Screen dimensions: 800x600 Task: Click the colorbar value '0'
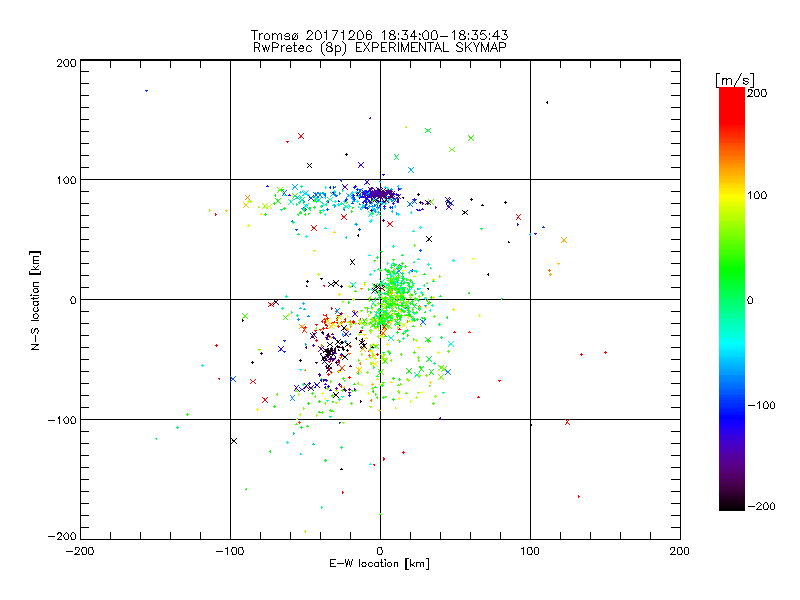(750, 301)
